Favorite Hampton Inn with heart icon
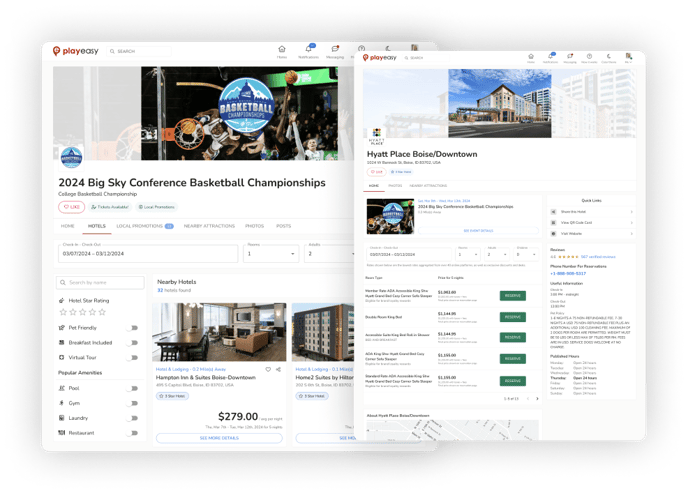This screenshot has width=688, height=493. point(268,369)
